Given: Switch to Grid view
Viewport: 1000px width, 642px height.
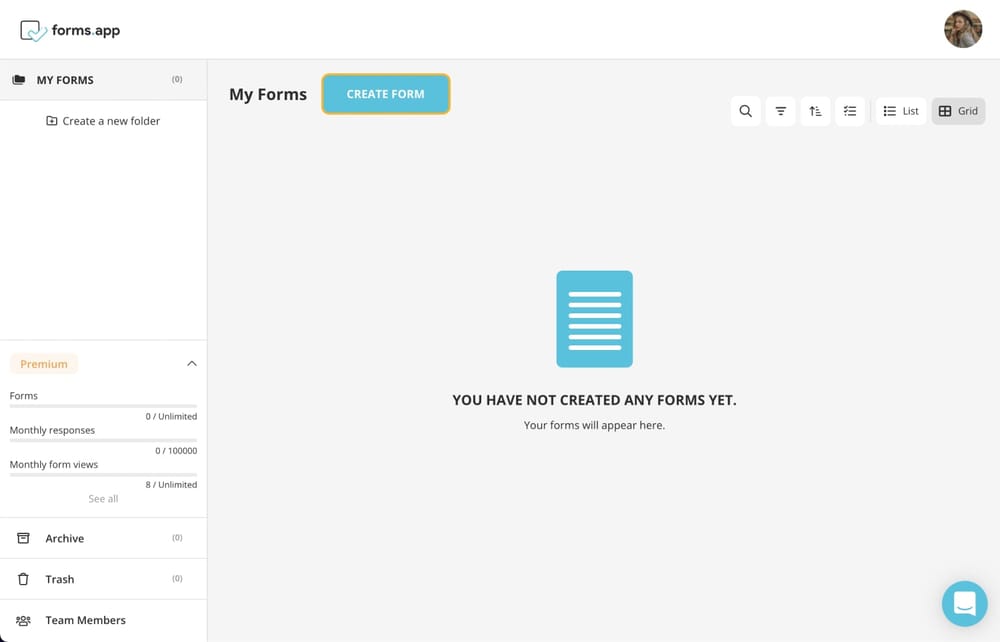Looking at the screenshot, I should (958, 111).
